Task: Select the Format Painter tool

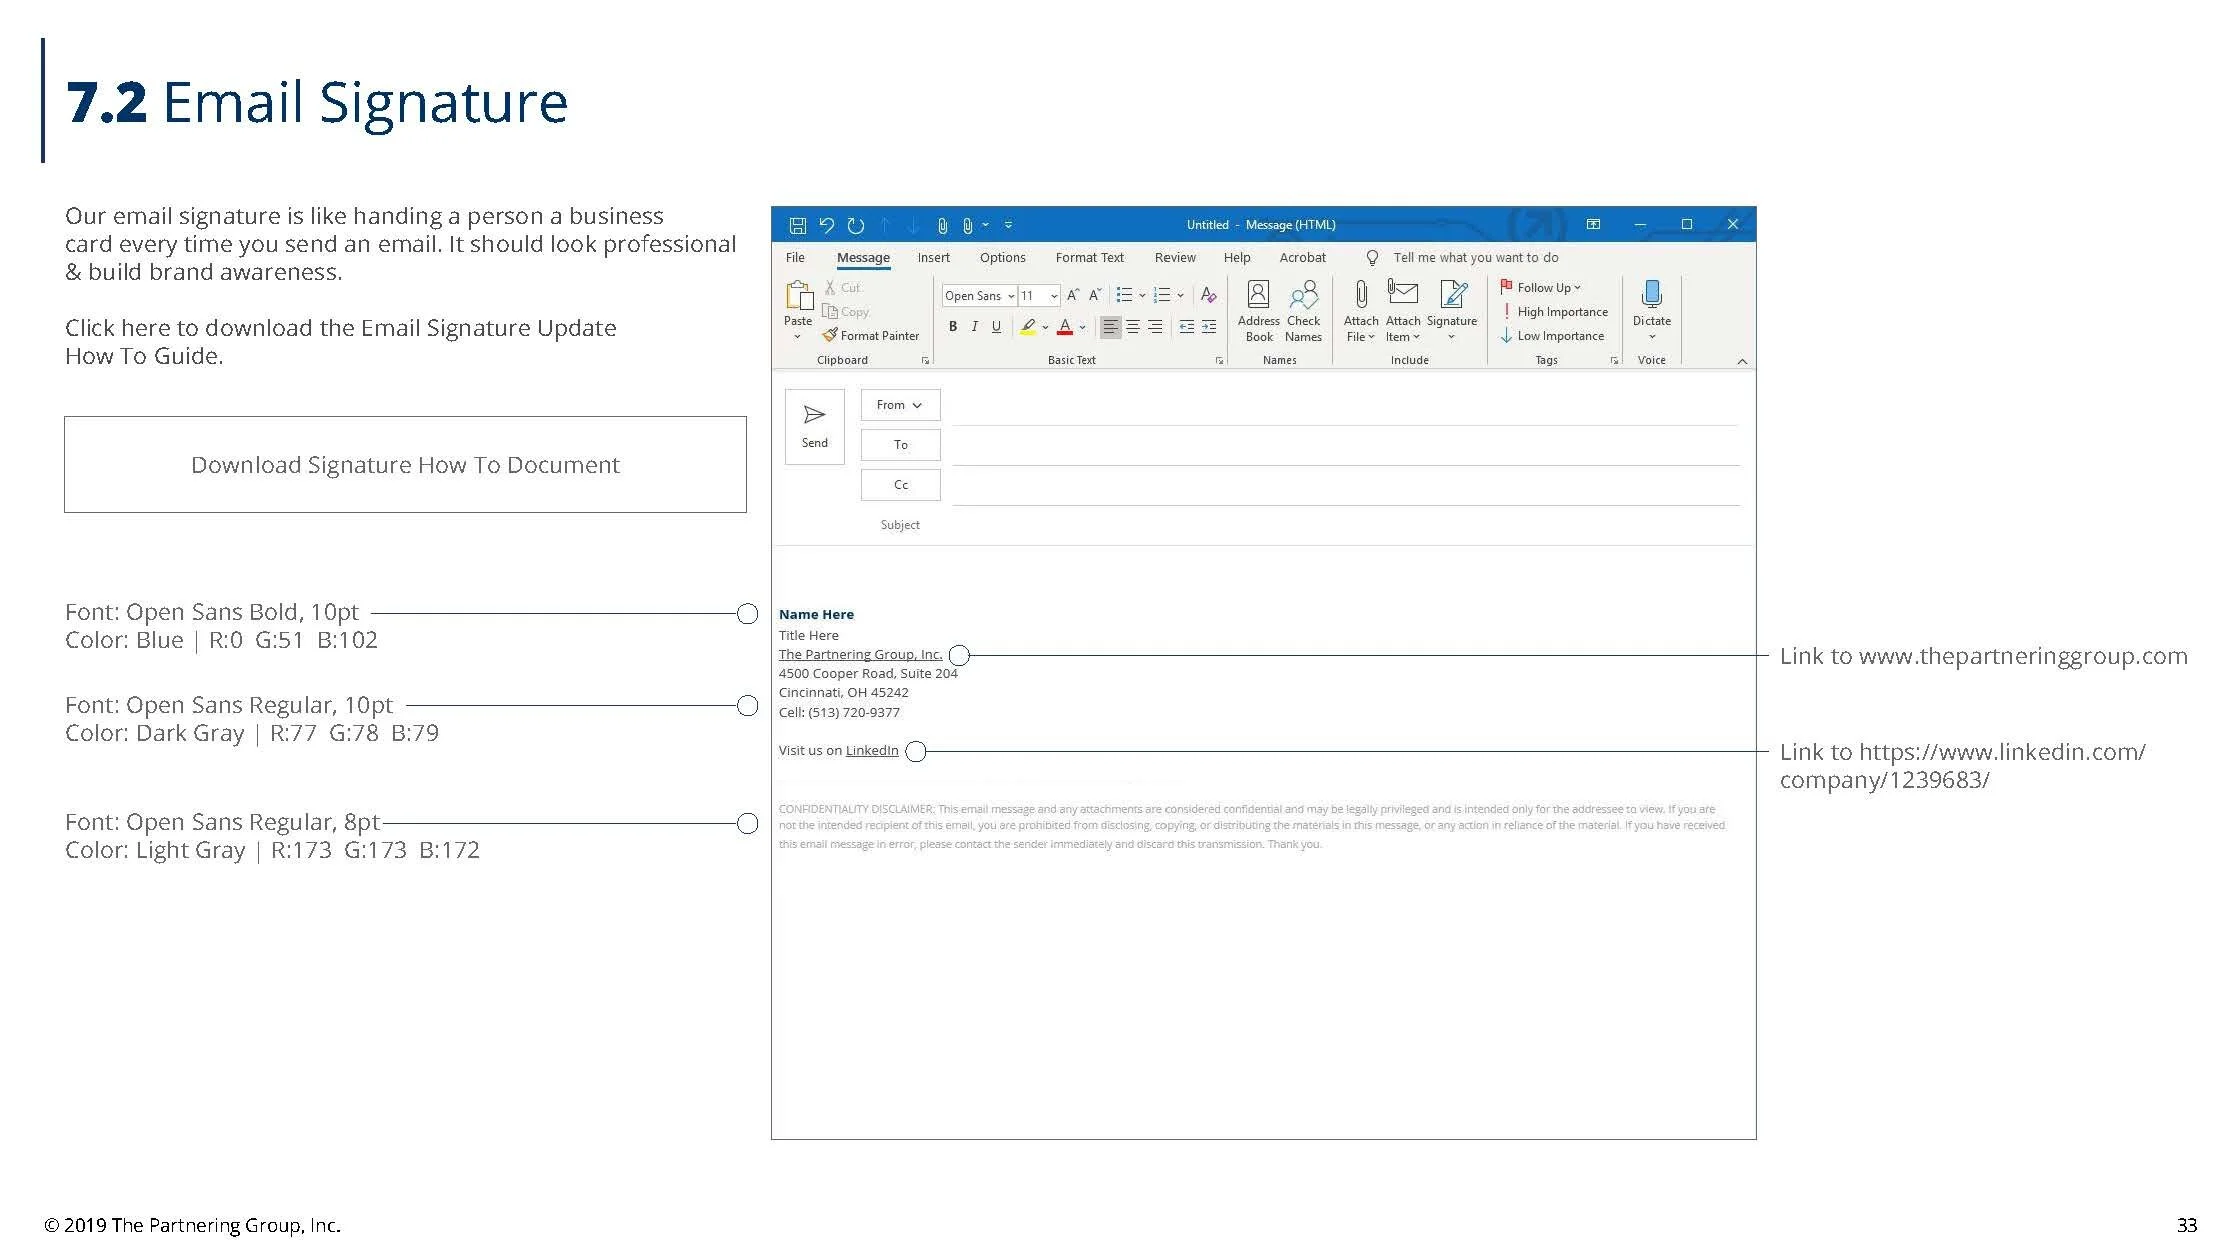Action: [871, 336]
